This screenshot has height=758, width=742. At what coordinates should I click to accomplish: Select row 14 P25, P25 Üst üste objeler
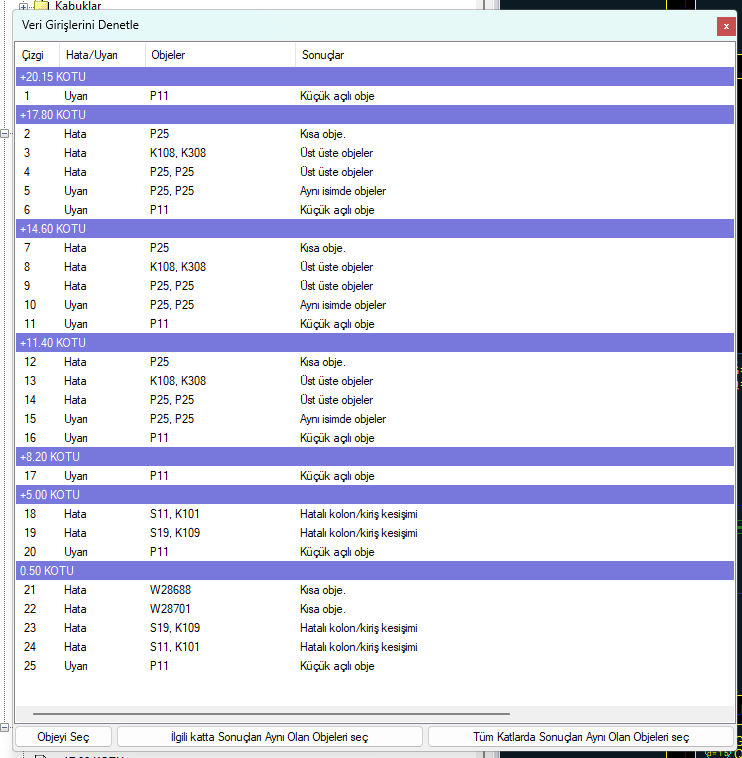pos(375,400)
